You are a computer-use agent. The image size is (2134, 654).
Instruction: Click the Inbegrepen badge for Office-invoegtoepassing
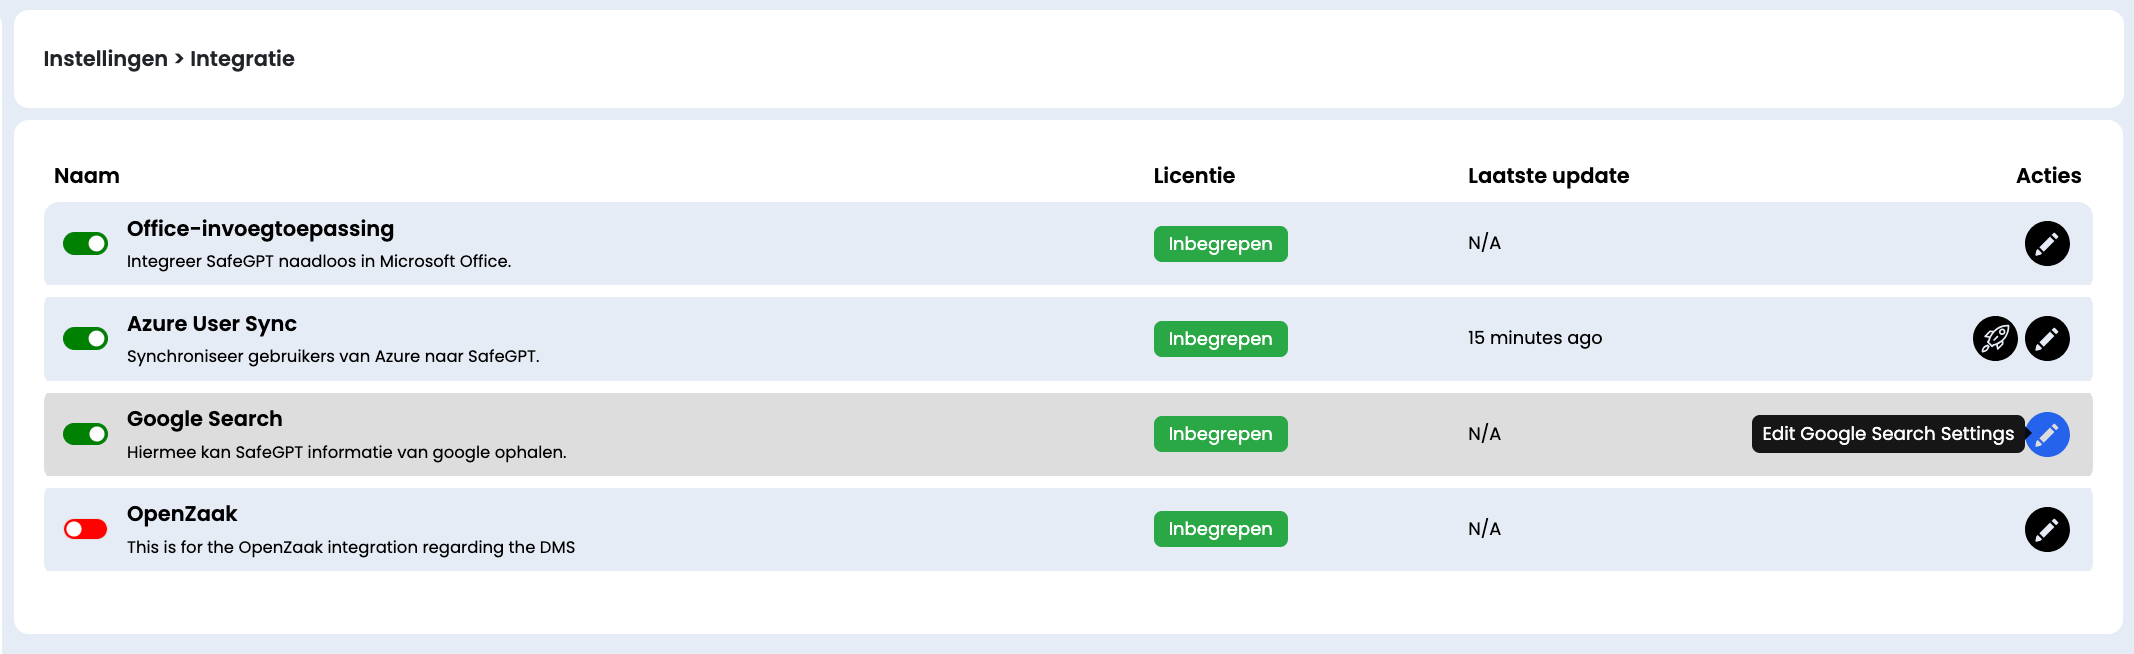(1220, 244)
